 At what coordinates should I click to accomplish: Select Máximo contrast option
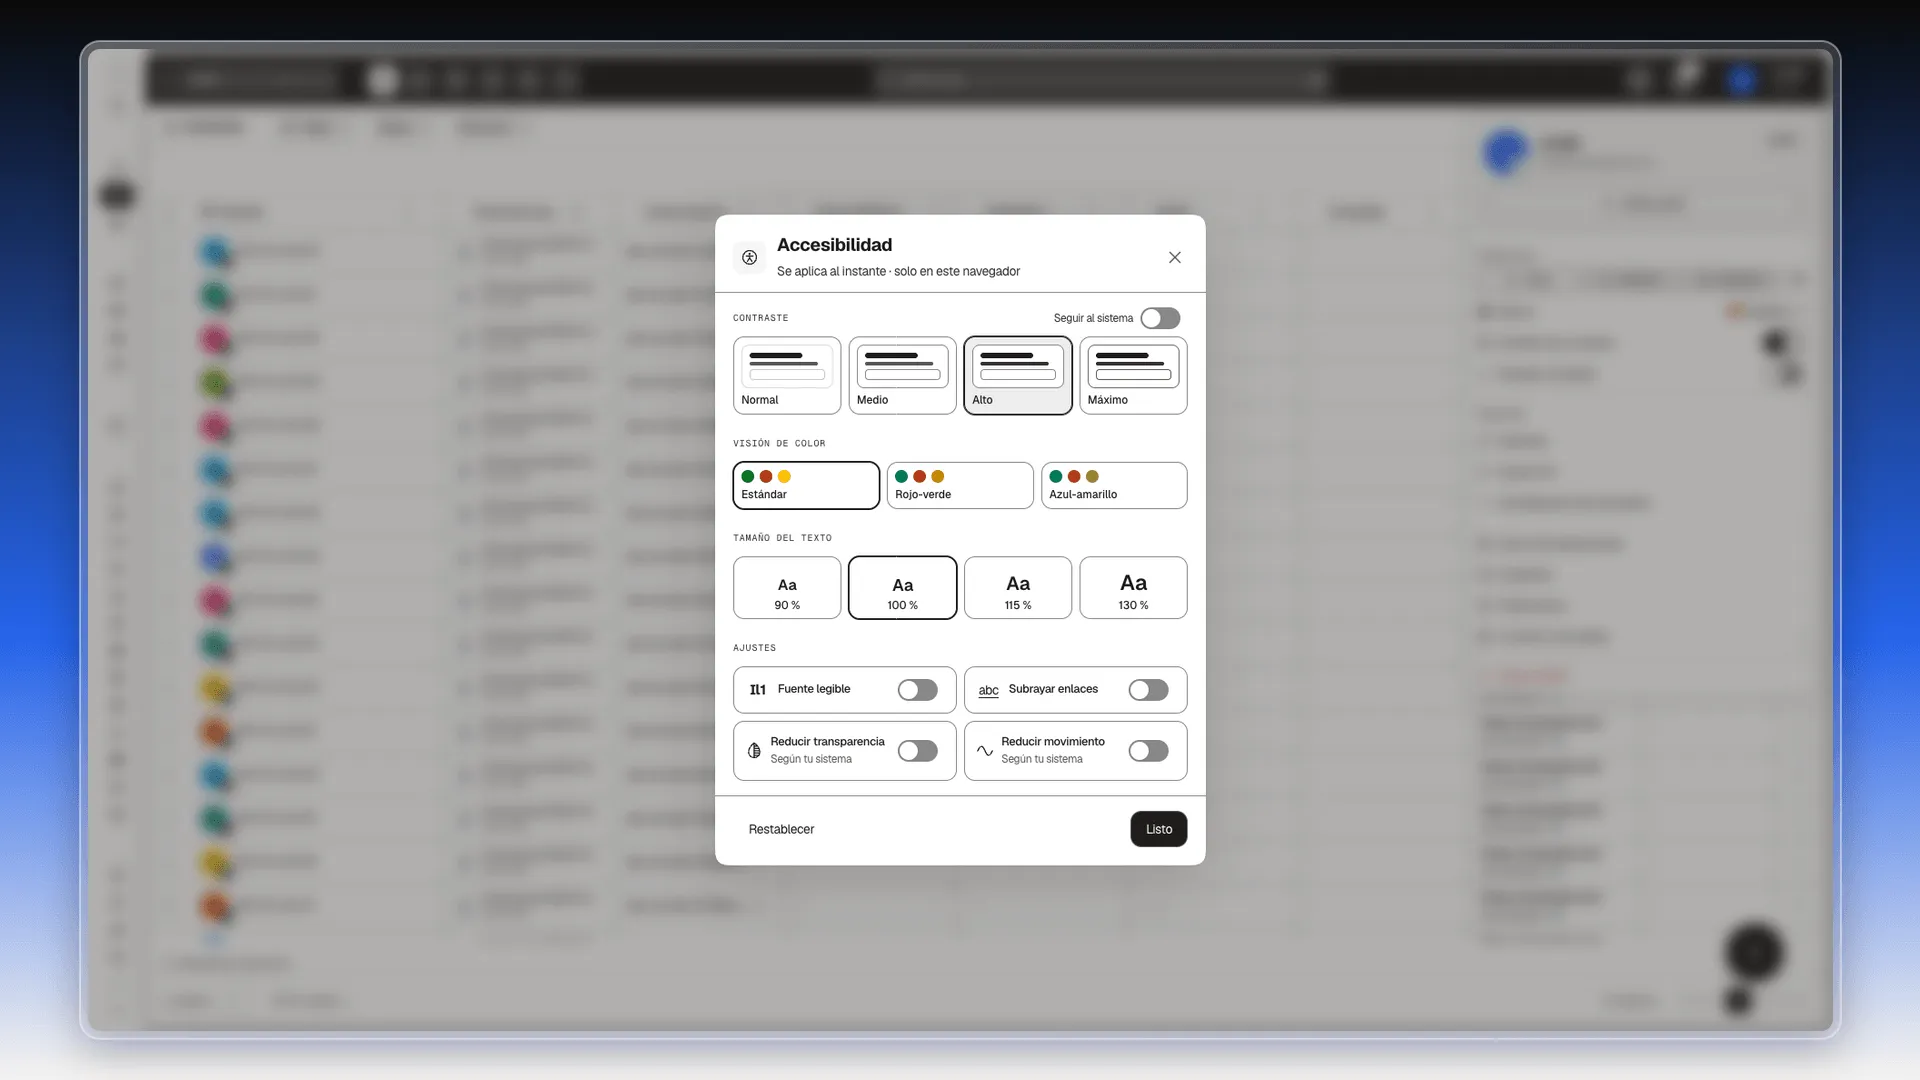[x=1133, y=376]
